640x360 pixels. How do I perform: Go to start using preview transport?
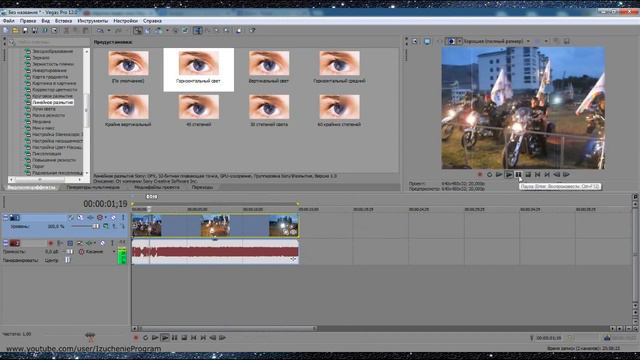click(x=538, y=175)
